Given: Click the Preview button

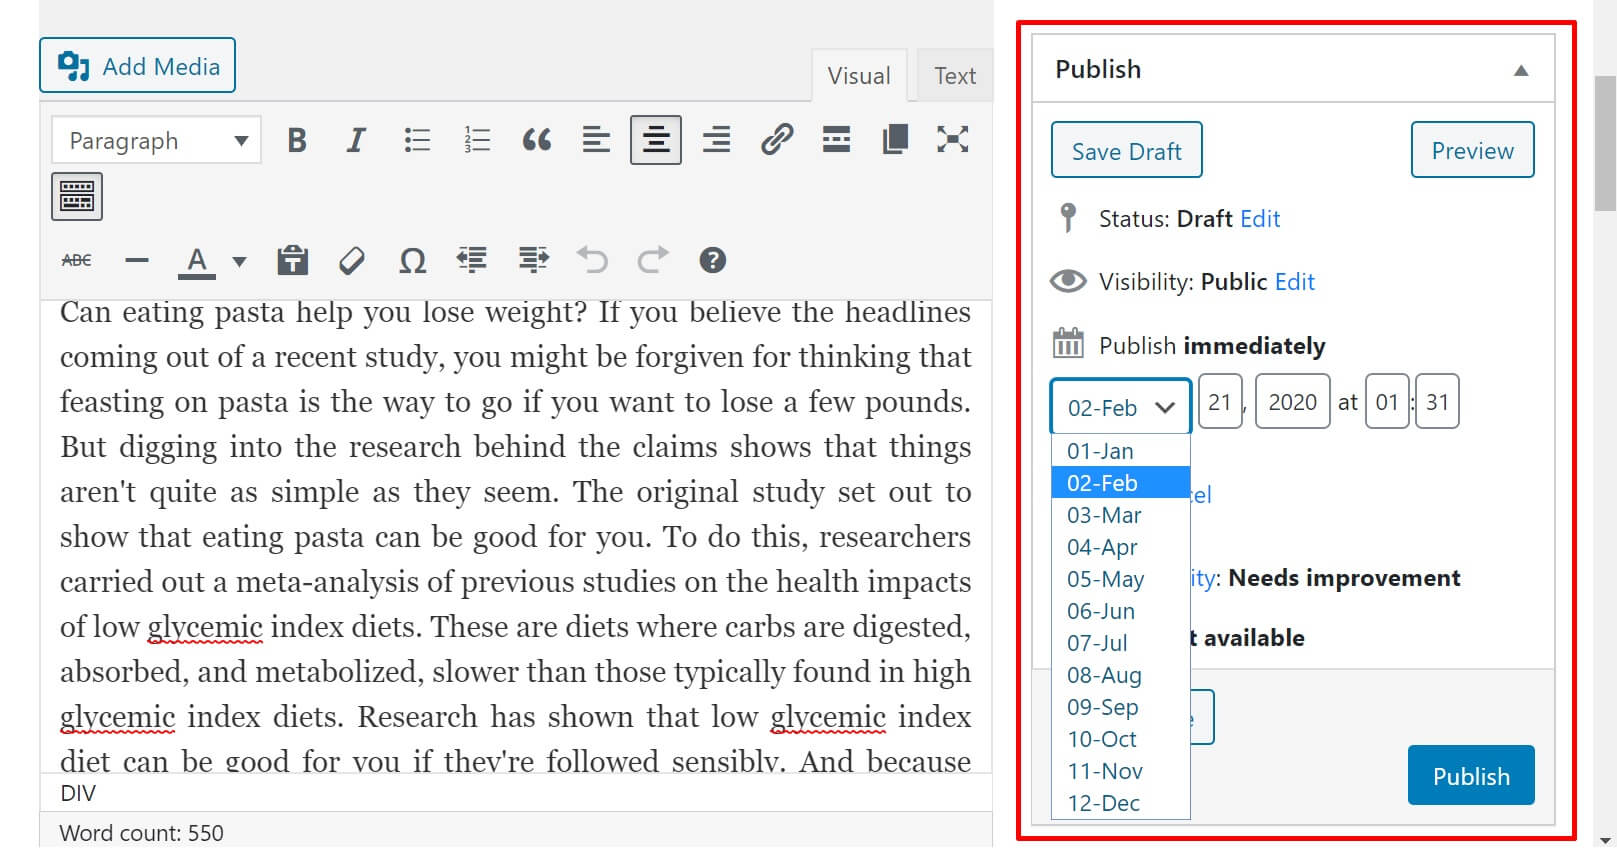Looking at the screenshot, I should point(1472,151).
